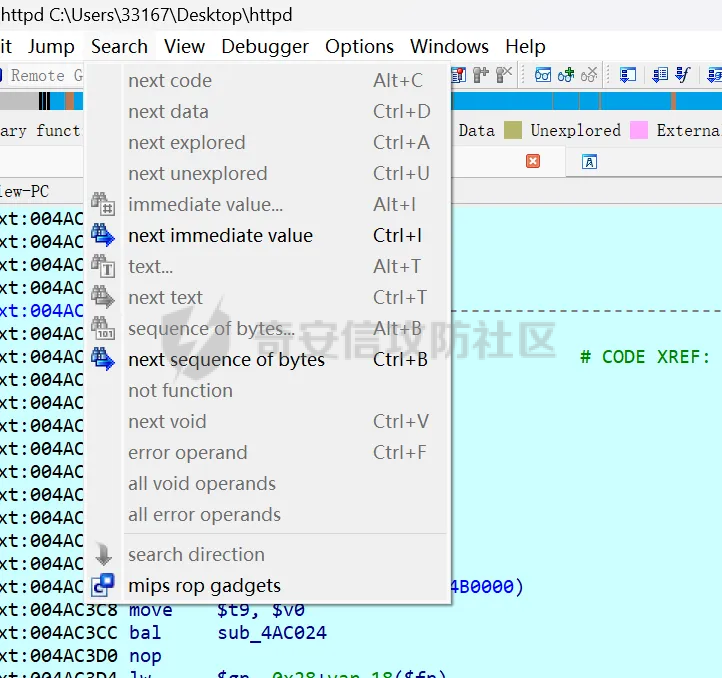Screen dimensions: 722x678
Task: Click the 'sub_4AC024' operand reference
Action: pos(272,633)
